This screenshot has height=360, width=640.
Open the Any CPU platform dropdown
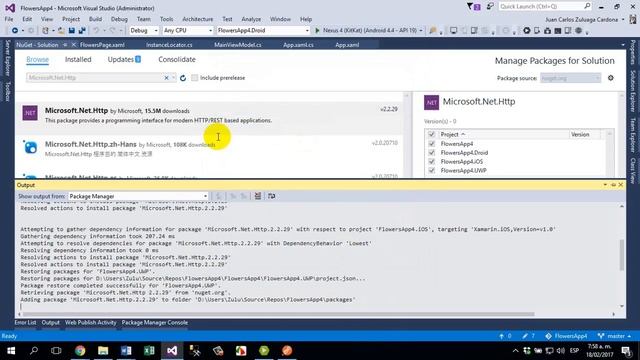(x=188, y=31)
